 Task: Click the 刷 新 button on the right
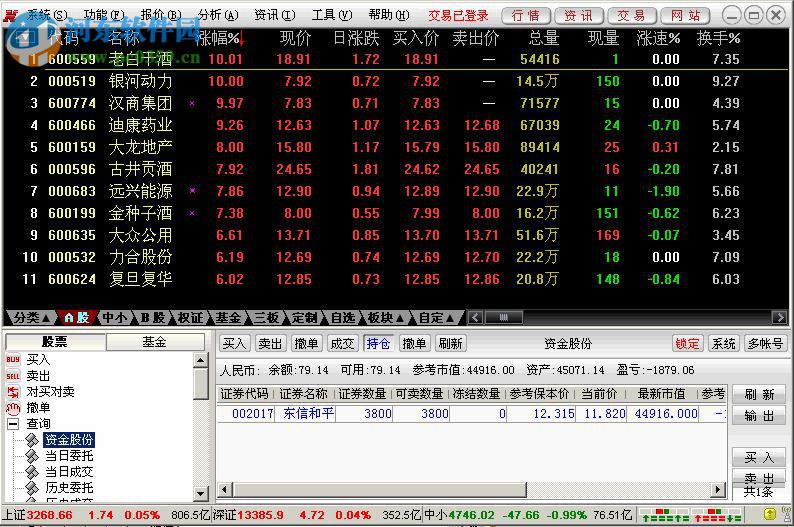coord(759,395)
